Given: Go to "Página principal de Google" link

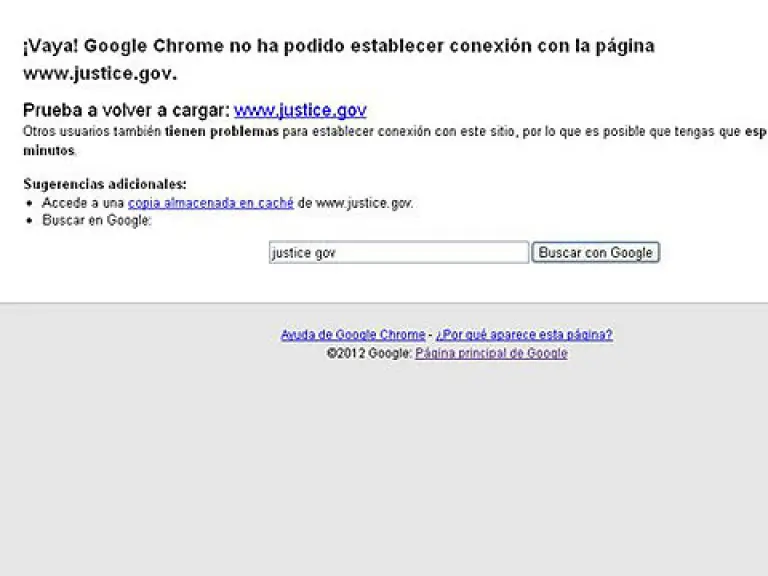Looking at the screenshot, I should pyautogui.click(x=491, y=353).
